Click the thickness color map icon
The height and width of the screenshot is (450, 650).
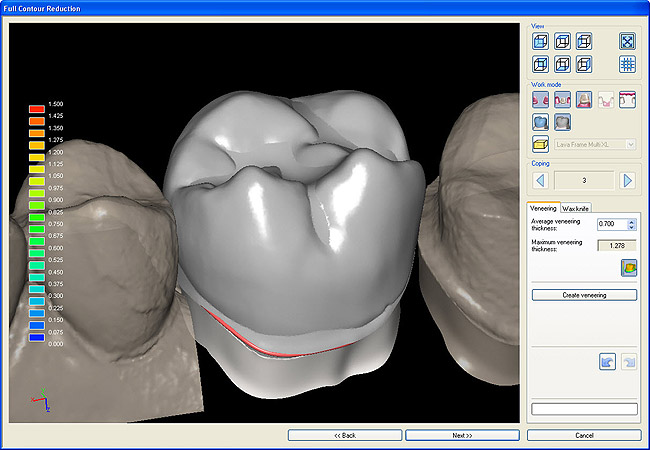point(629,268)
